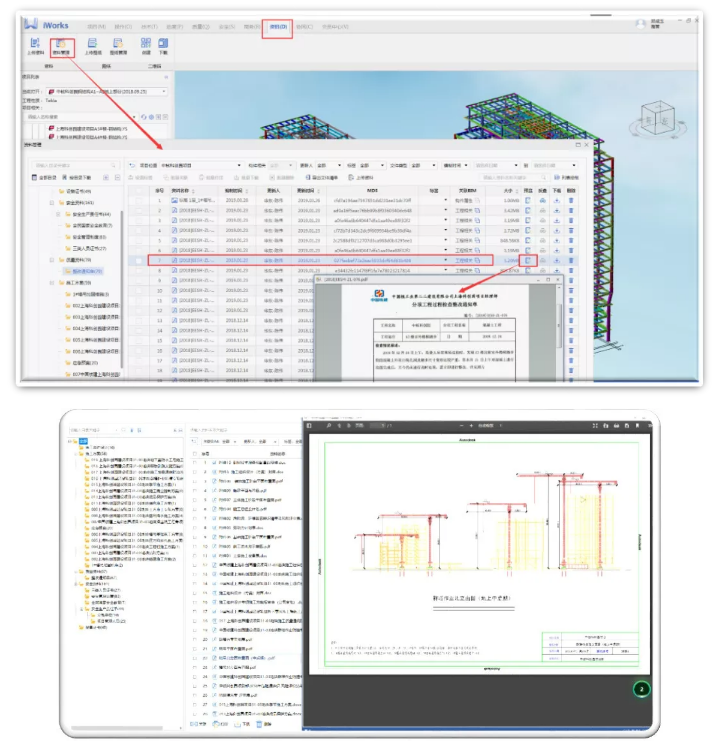The height and width of the screenshot is (742, 723).
Task: Open the Quality (Q) menu tab
Action: (201, 27)
